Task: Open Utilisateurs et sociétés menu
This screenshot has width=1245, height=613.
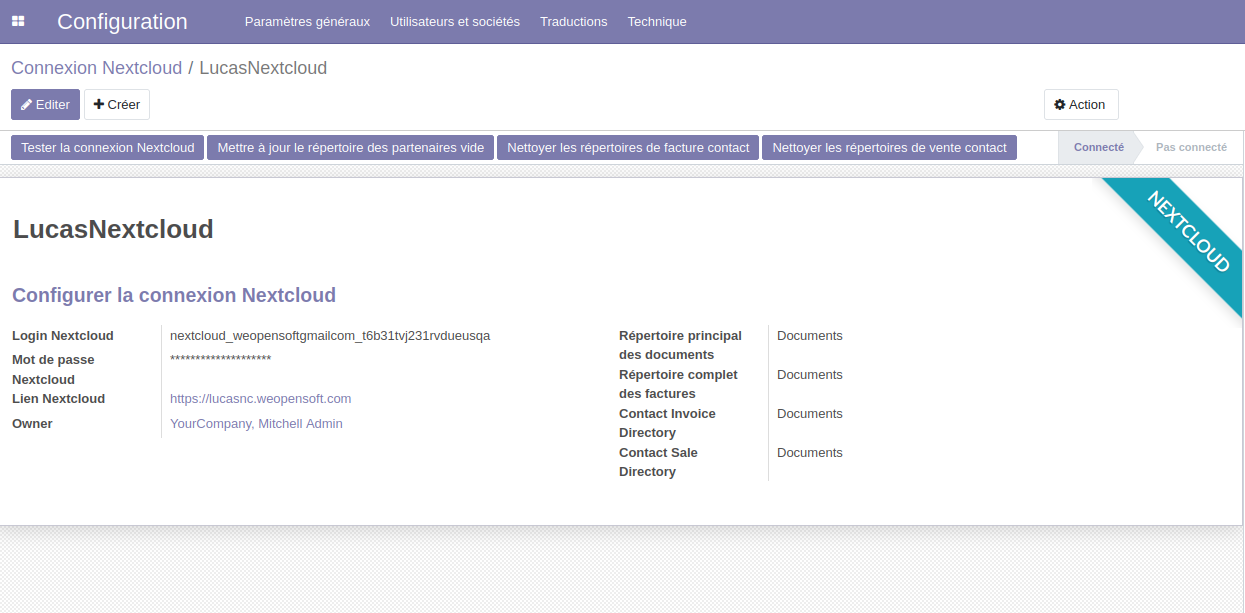Action: pos(455,21)
